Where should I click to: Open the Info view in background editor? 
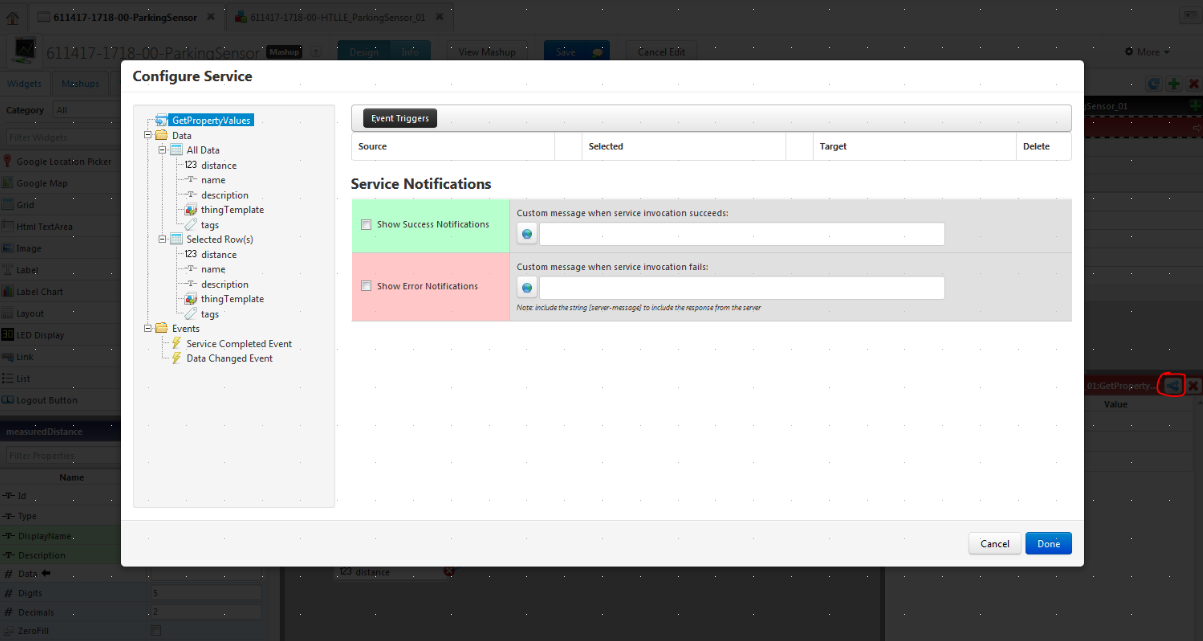point(410,52)
